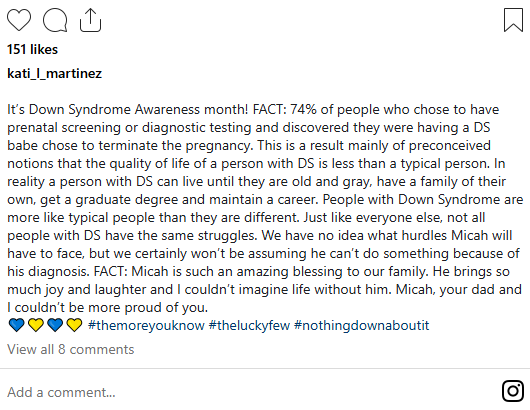Click the second blue heart emoji

click(x=55, y=325)
